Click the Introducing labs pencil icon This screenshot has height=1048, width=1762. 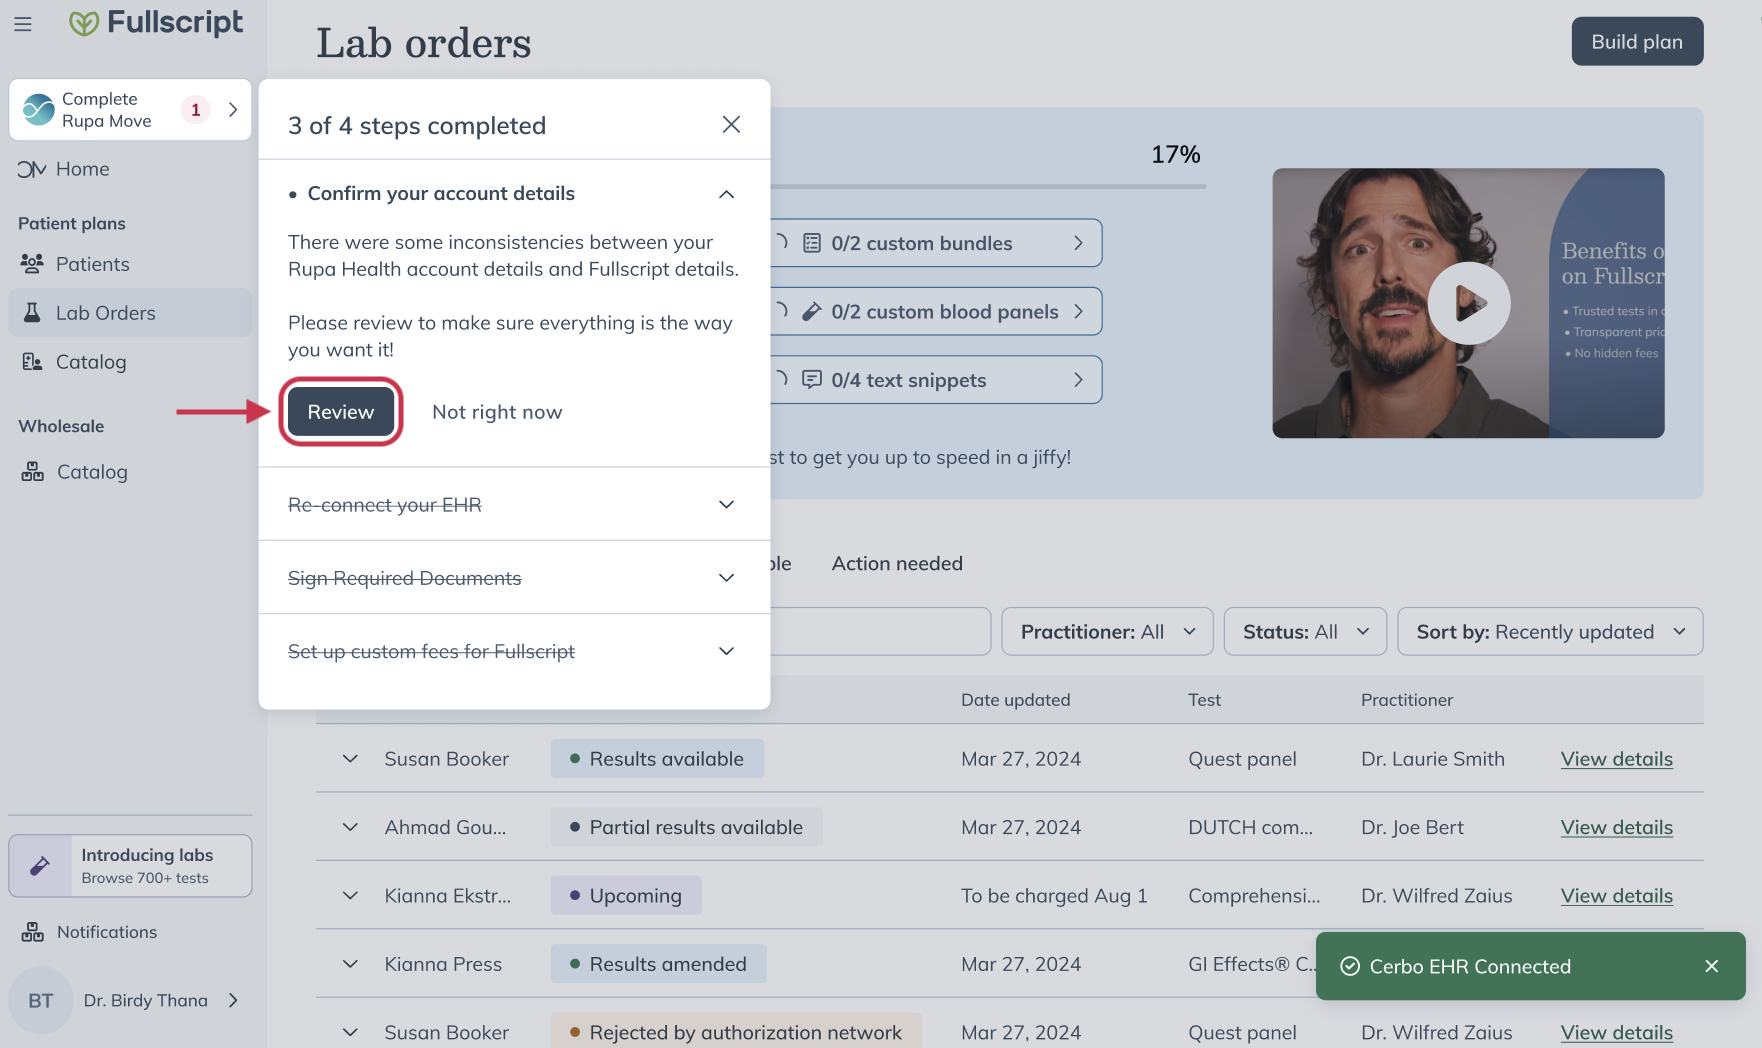coord(39,864)
